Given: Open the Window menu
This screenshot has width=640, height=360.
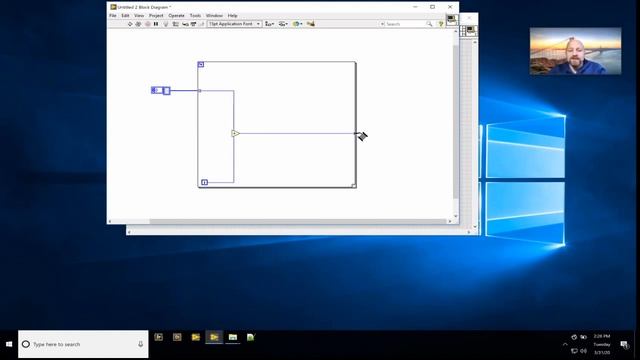Looking at the screenshot, I should 214,16.
